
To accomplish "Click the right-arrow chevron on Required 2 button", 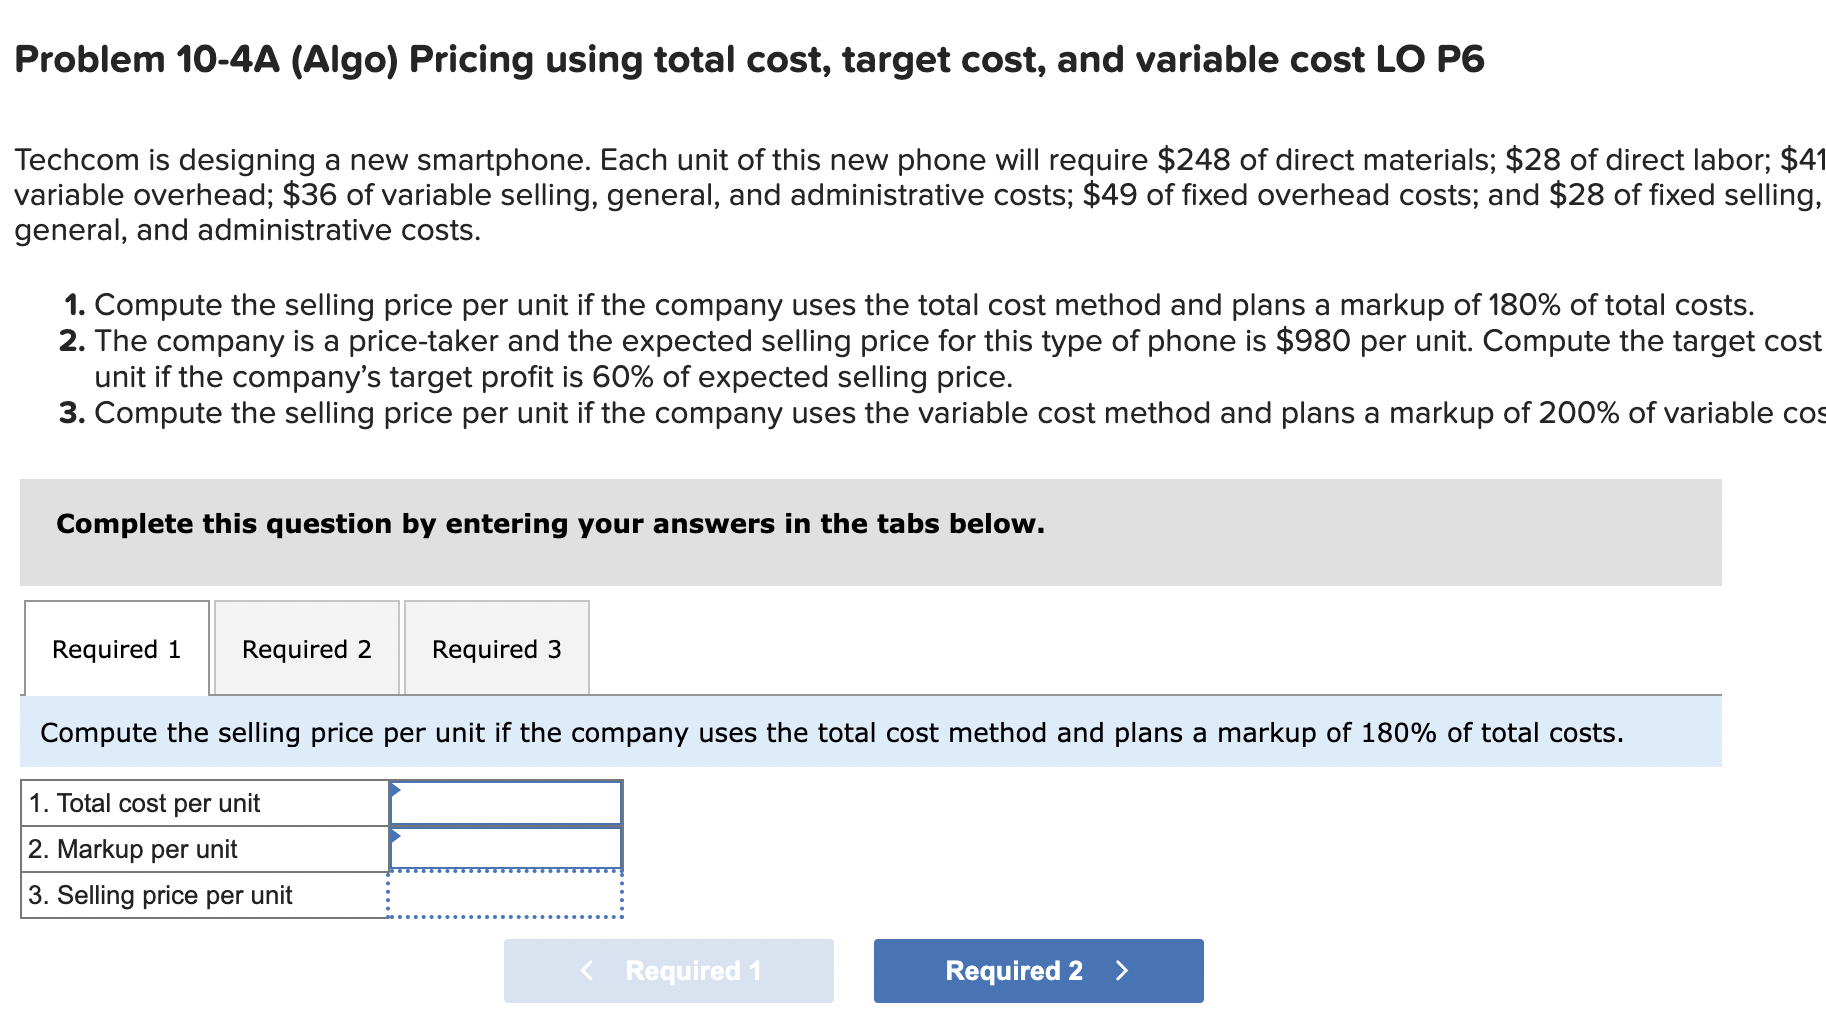I will (1122, 970).
